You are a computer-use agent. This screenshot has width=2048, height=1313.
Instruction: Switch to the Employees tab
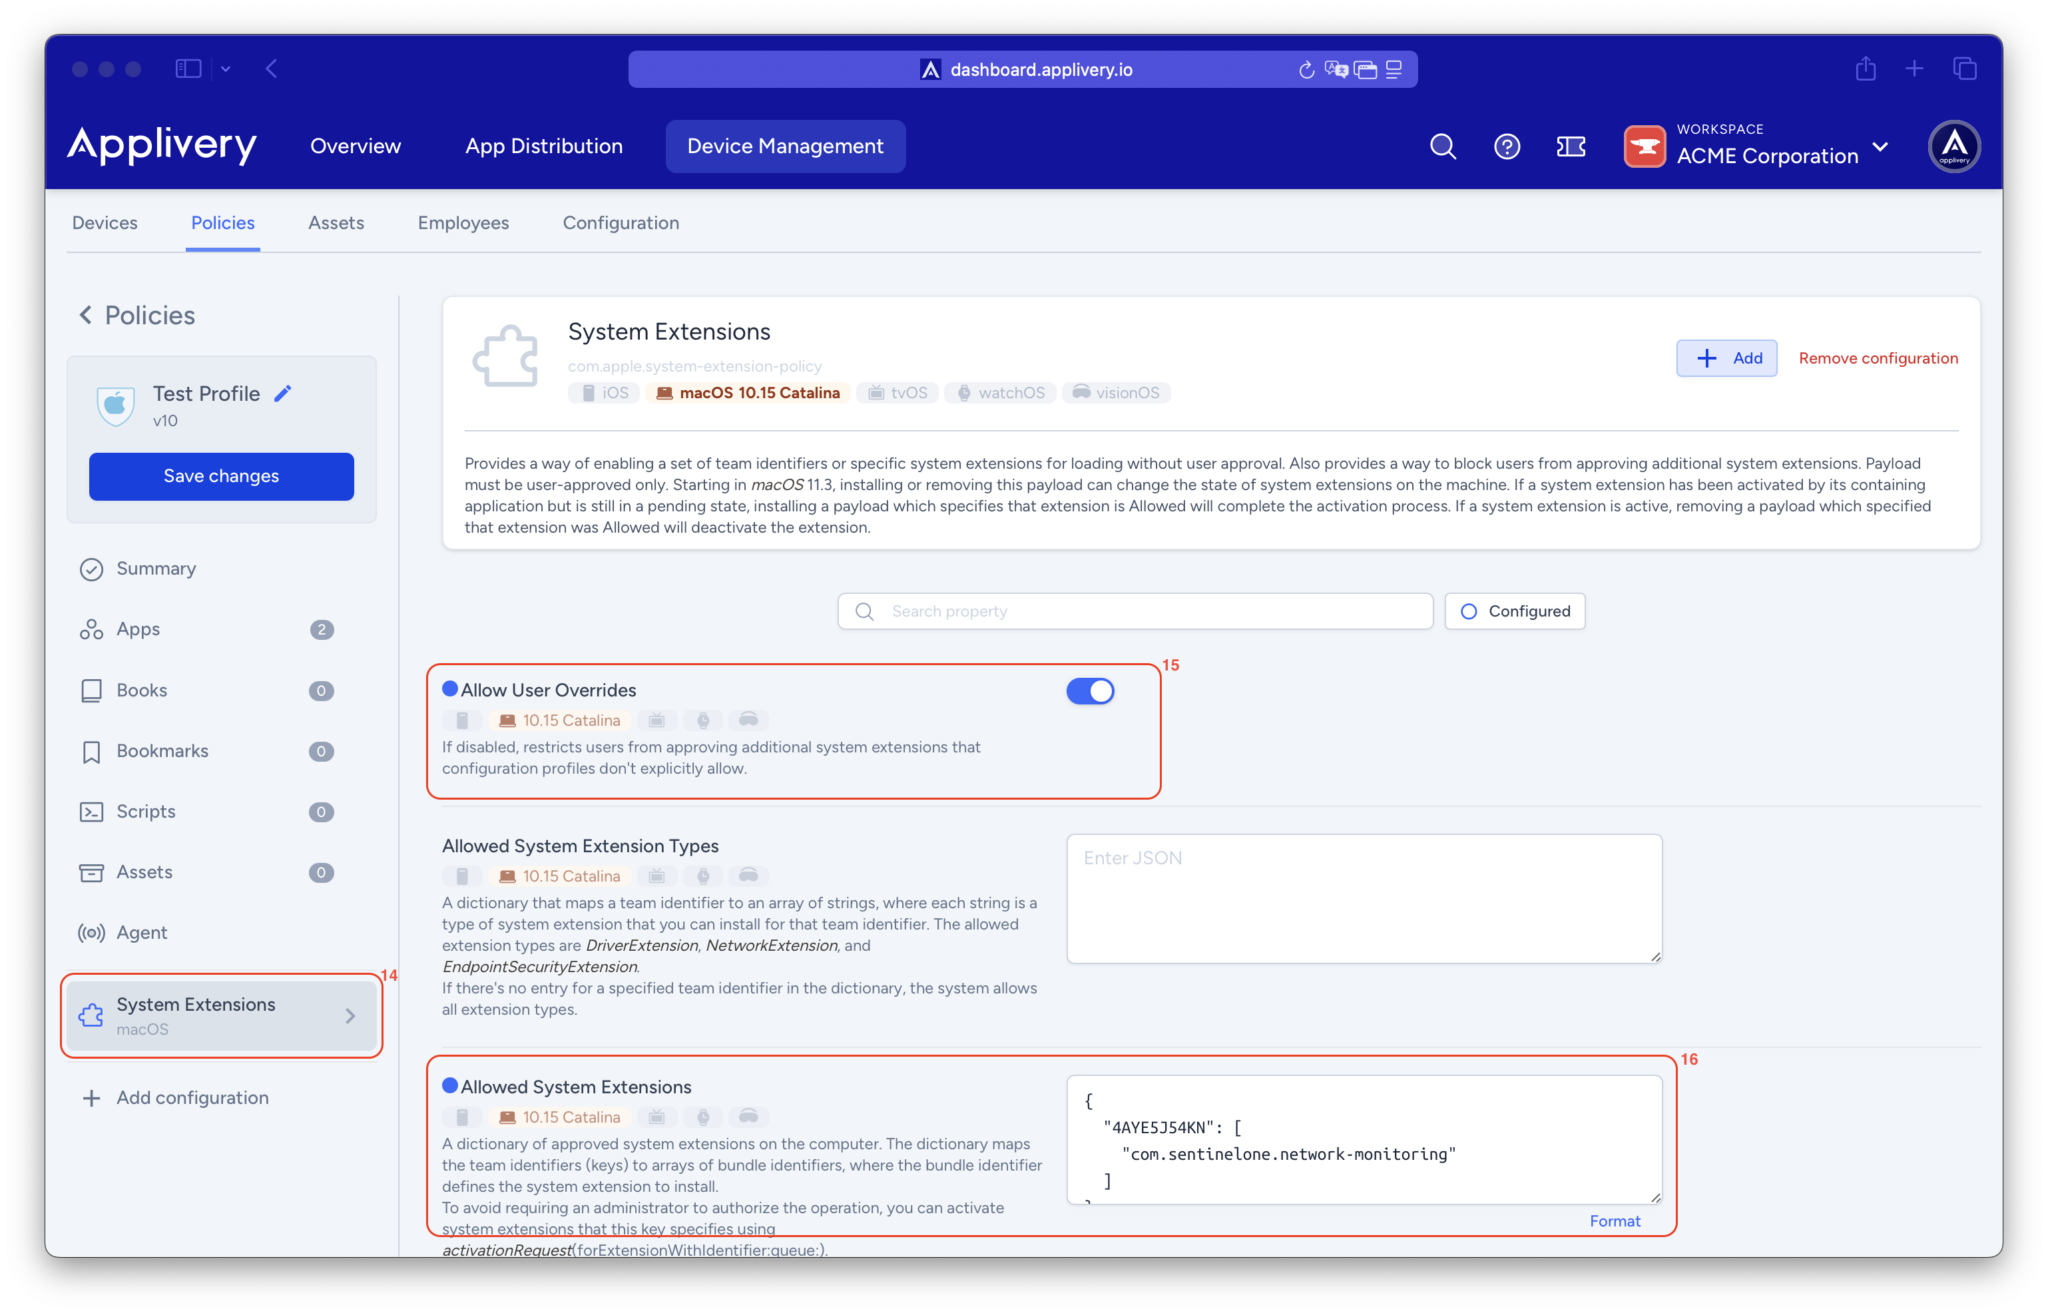coord(463,222)
